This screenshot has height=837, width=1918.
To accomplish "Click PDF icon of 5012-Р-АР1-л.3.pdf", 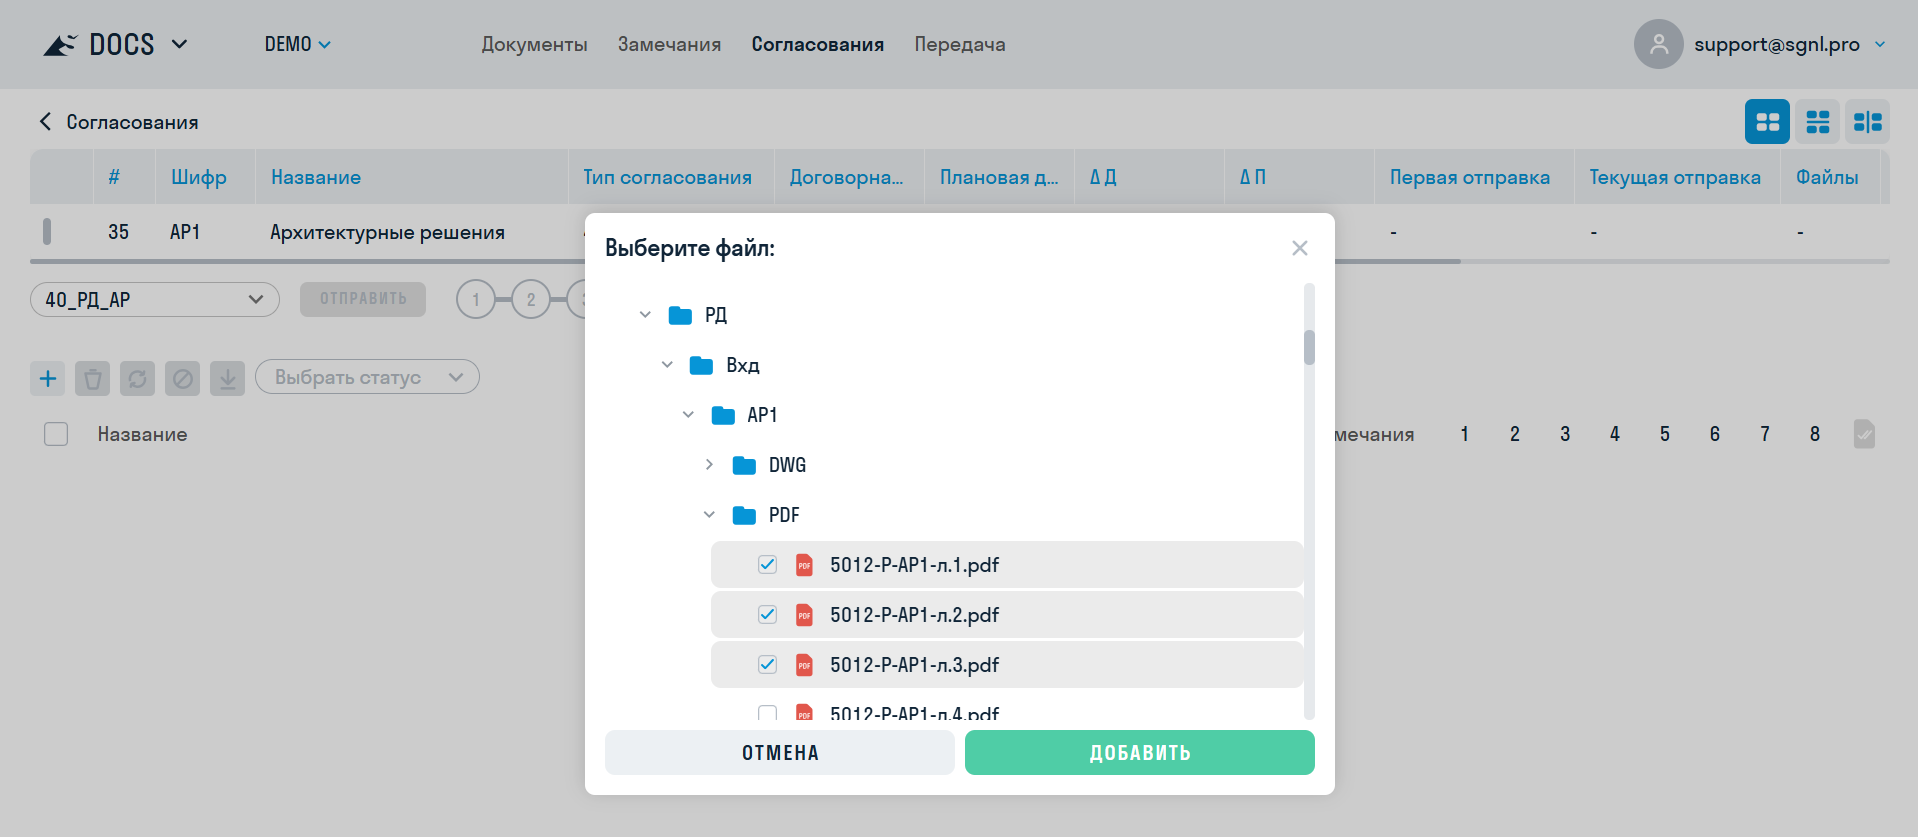I will click(x=804, y=665).
